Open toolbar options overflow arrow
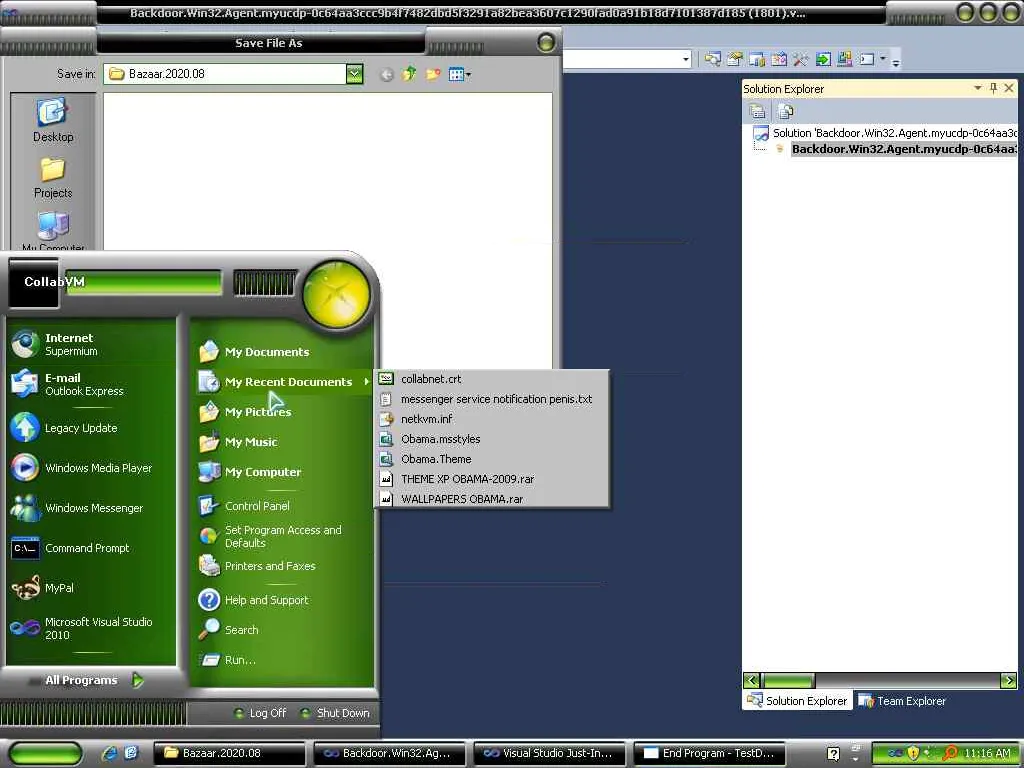 coord(896,62)
